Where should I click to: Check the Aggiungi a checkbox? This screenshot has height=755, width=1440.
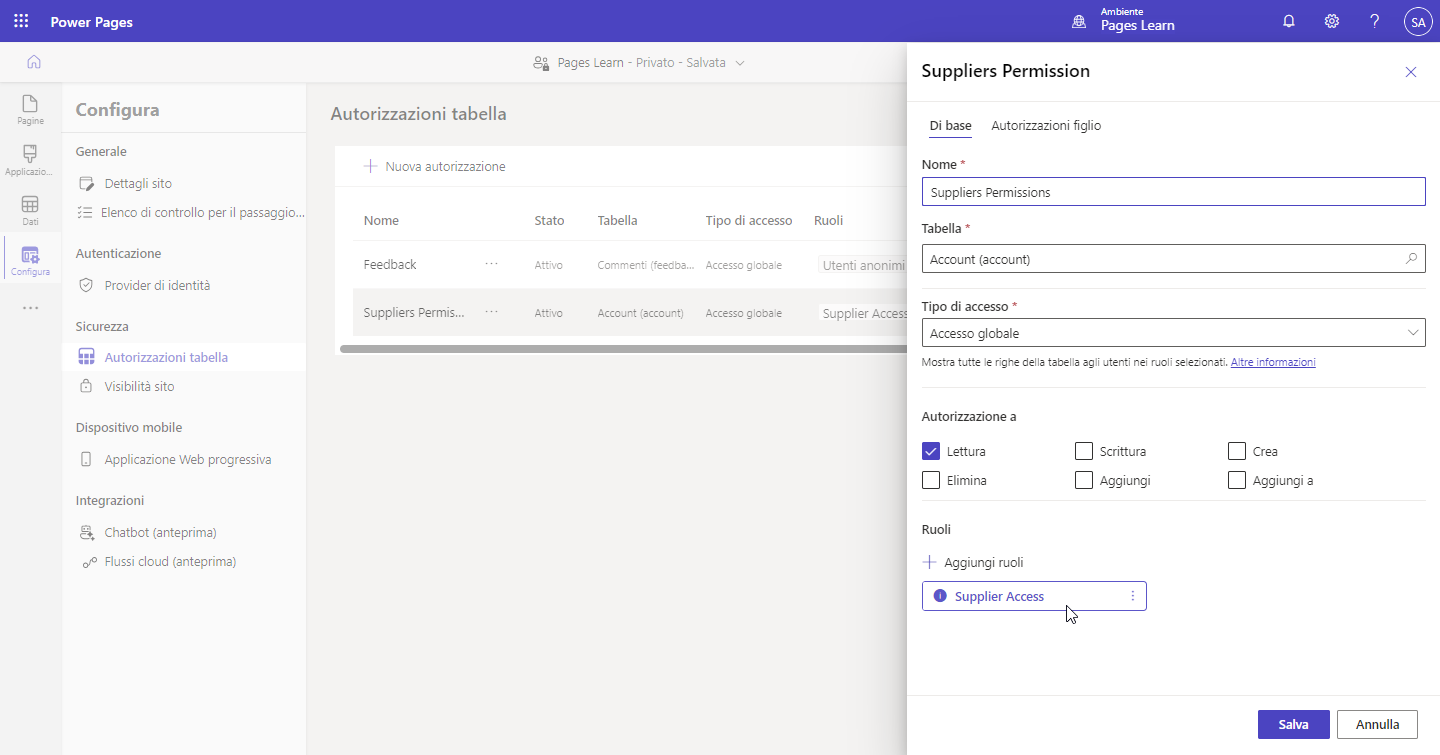(x=1237, y=480)
